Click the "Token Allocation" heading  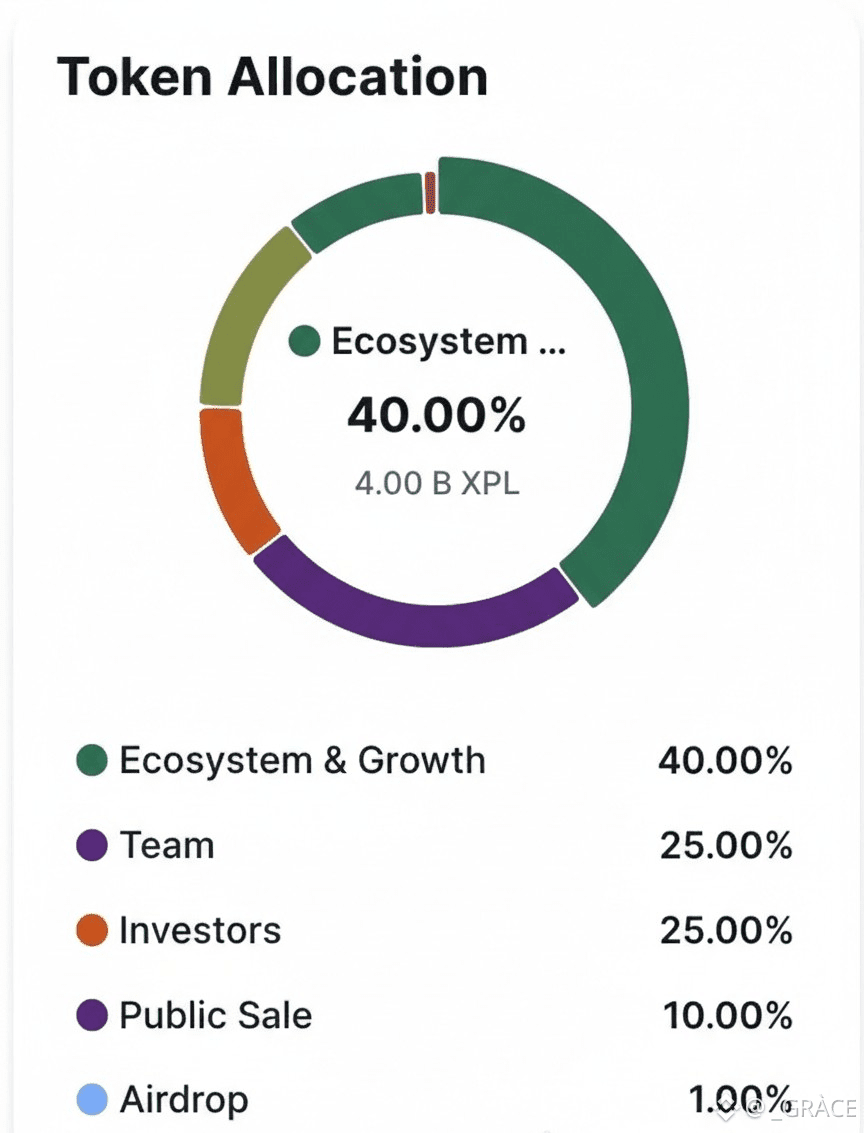(x=272, y=78)
